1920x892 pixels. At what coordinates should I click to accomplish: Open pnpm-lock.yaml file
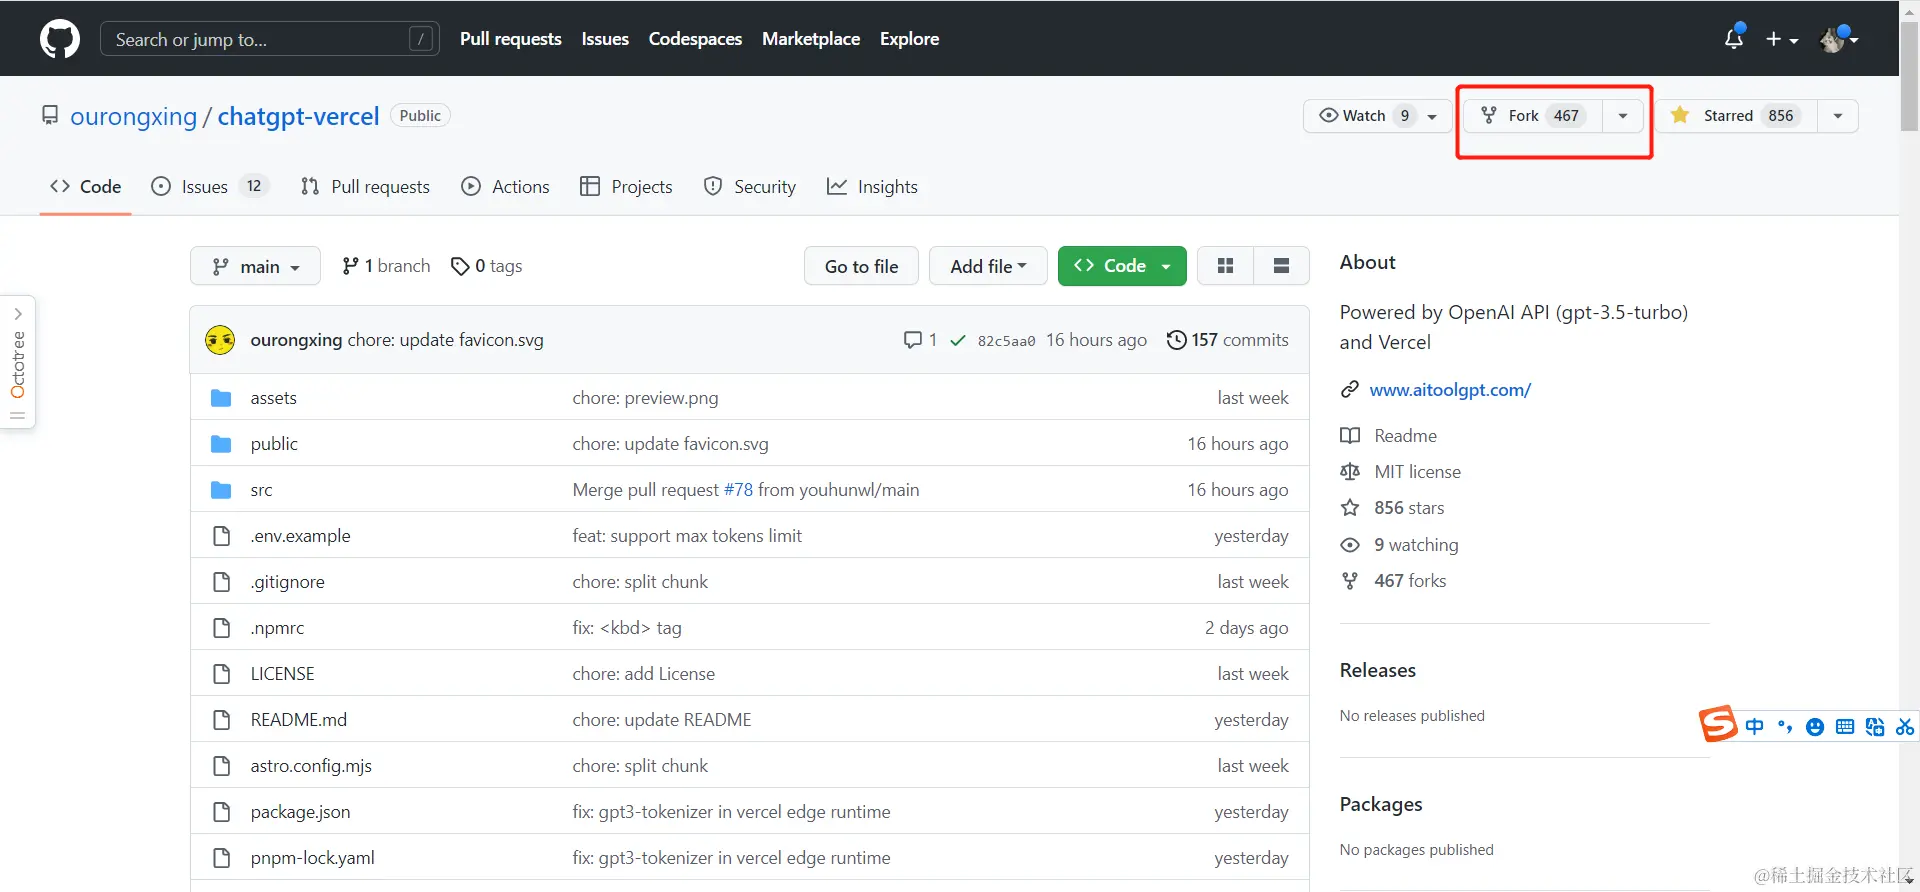click(312, 858)
